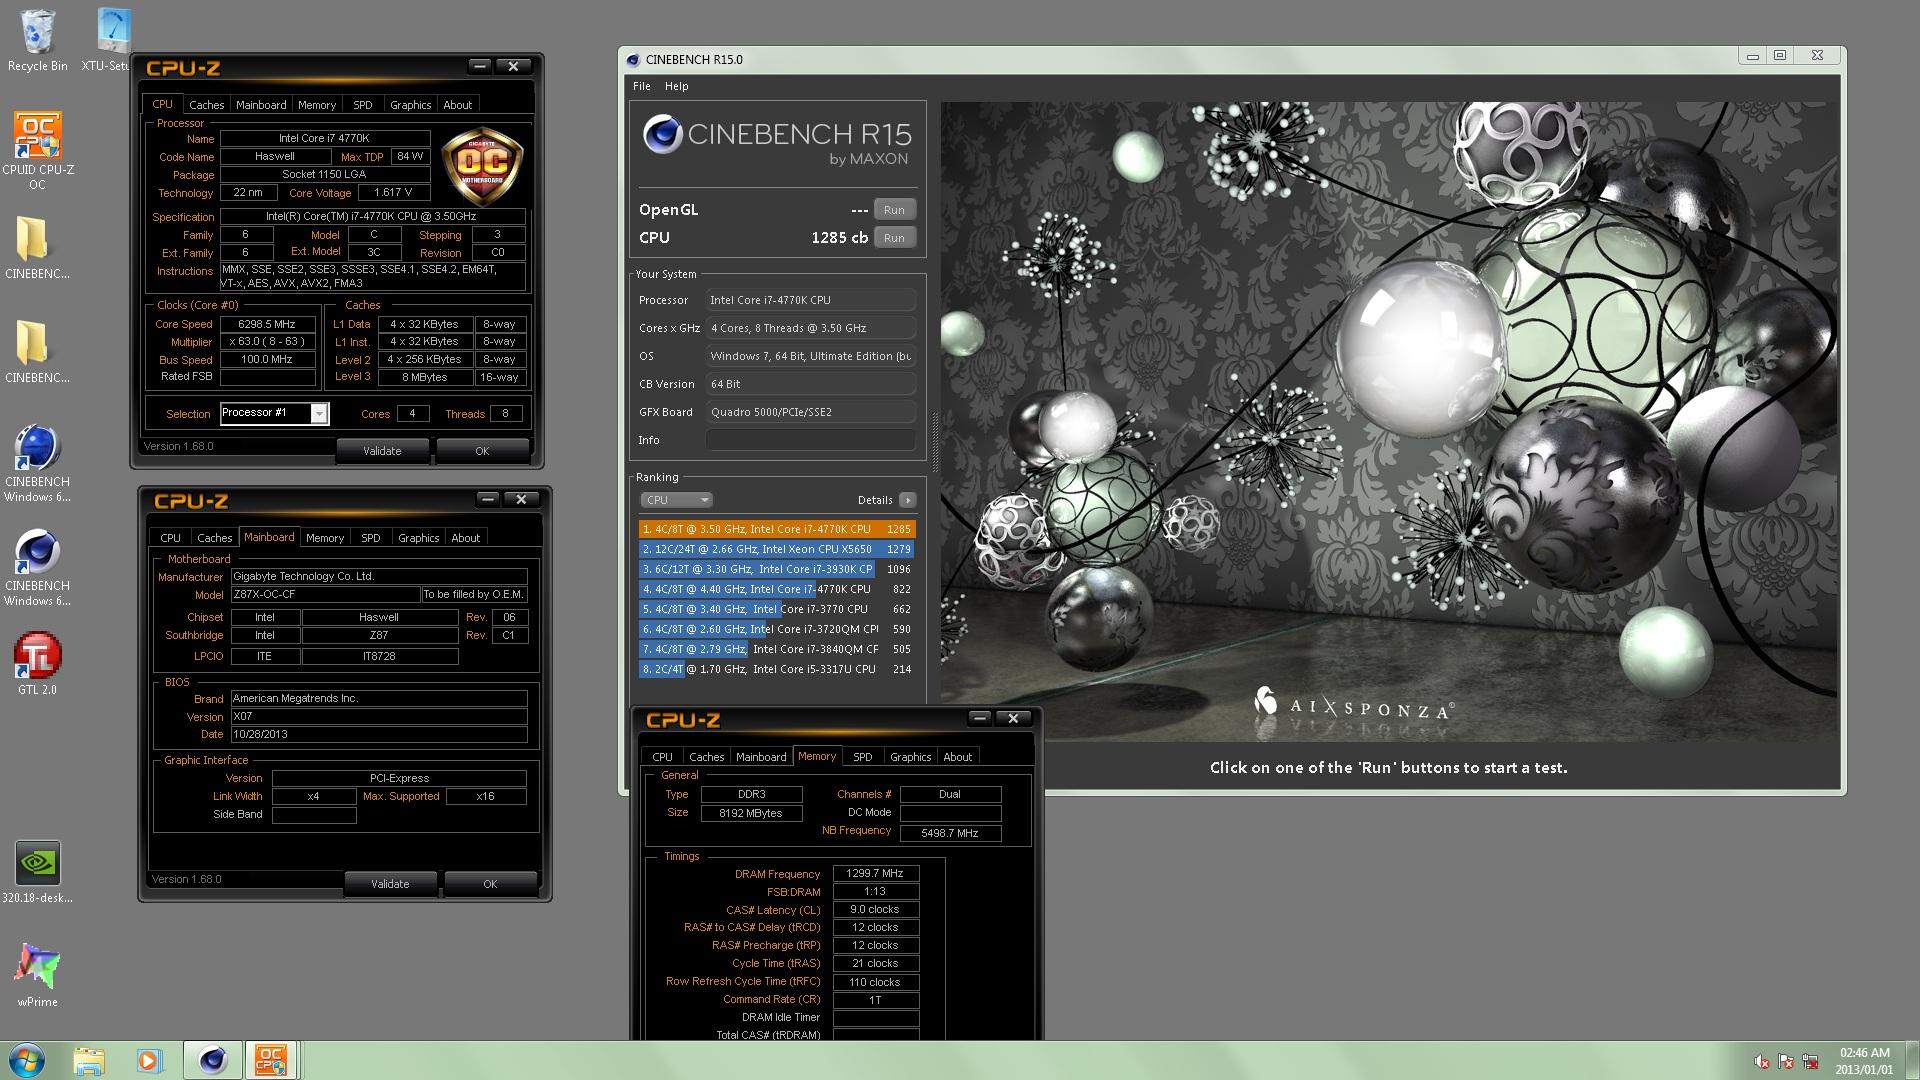The width and height of the screenshot is (1920, 1080).
Task: Select i7-3720QM ranking row
Action: point(776,629)
